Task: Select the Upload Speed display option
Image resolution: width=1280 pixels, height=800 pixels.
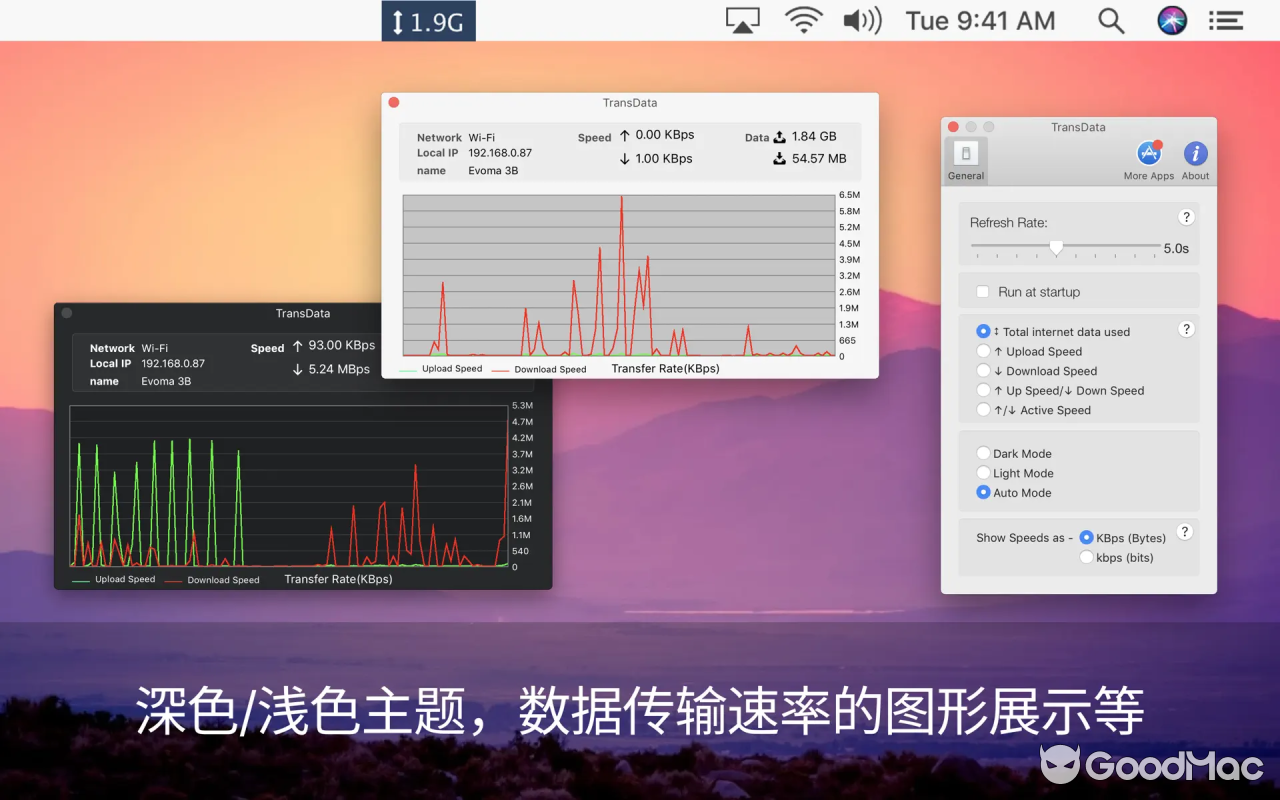Action: click(983, 351)
